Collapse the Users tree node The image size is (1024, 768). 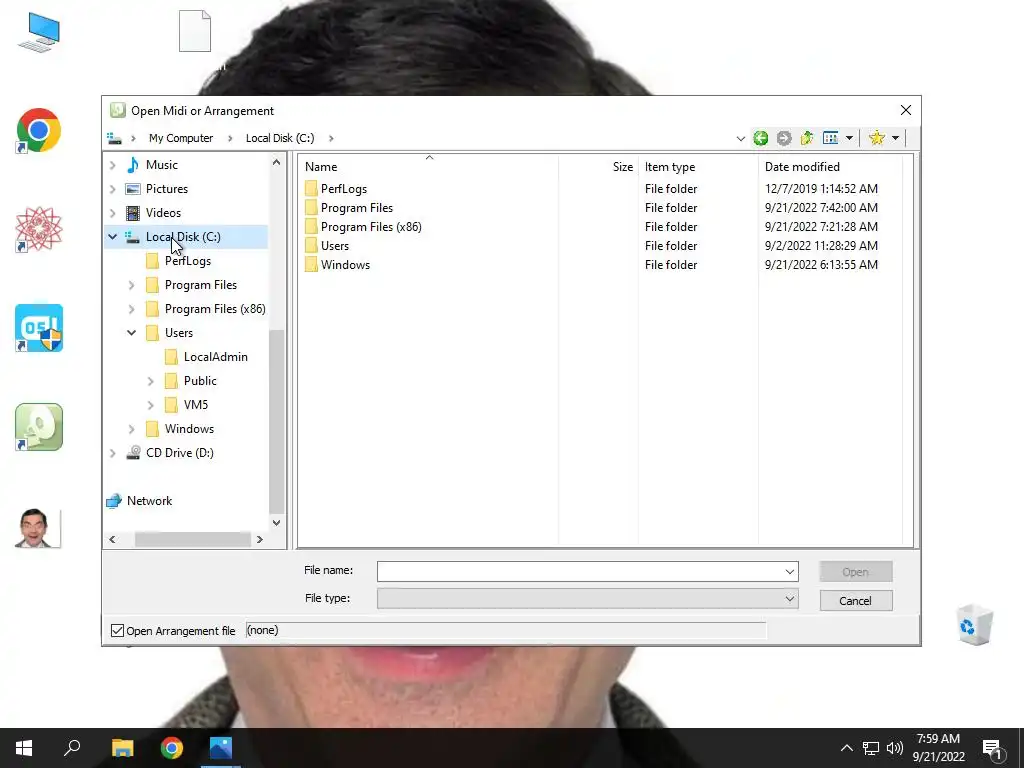pos(131,333)
